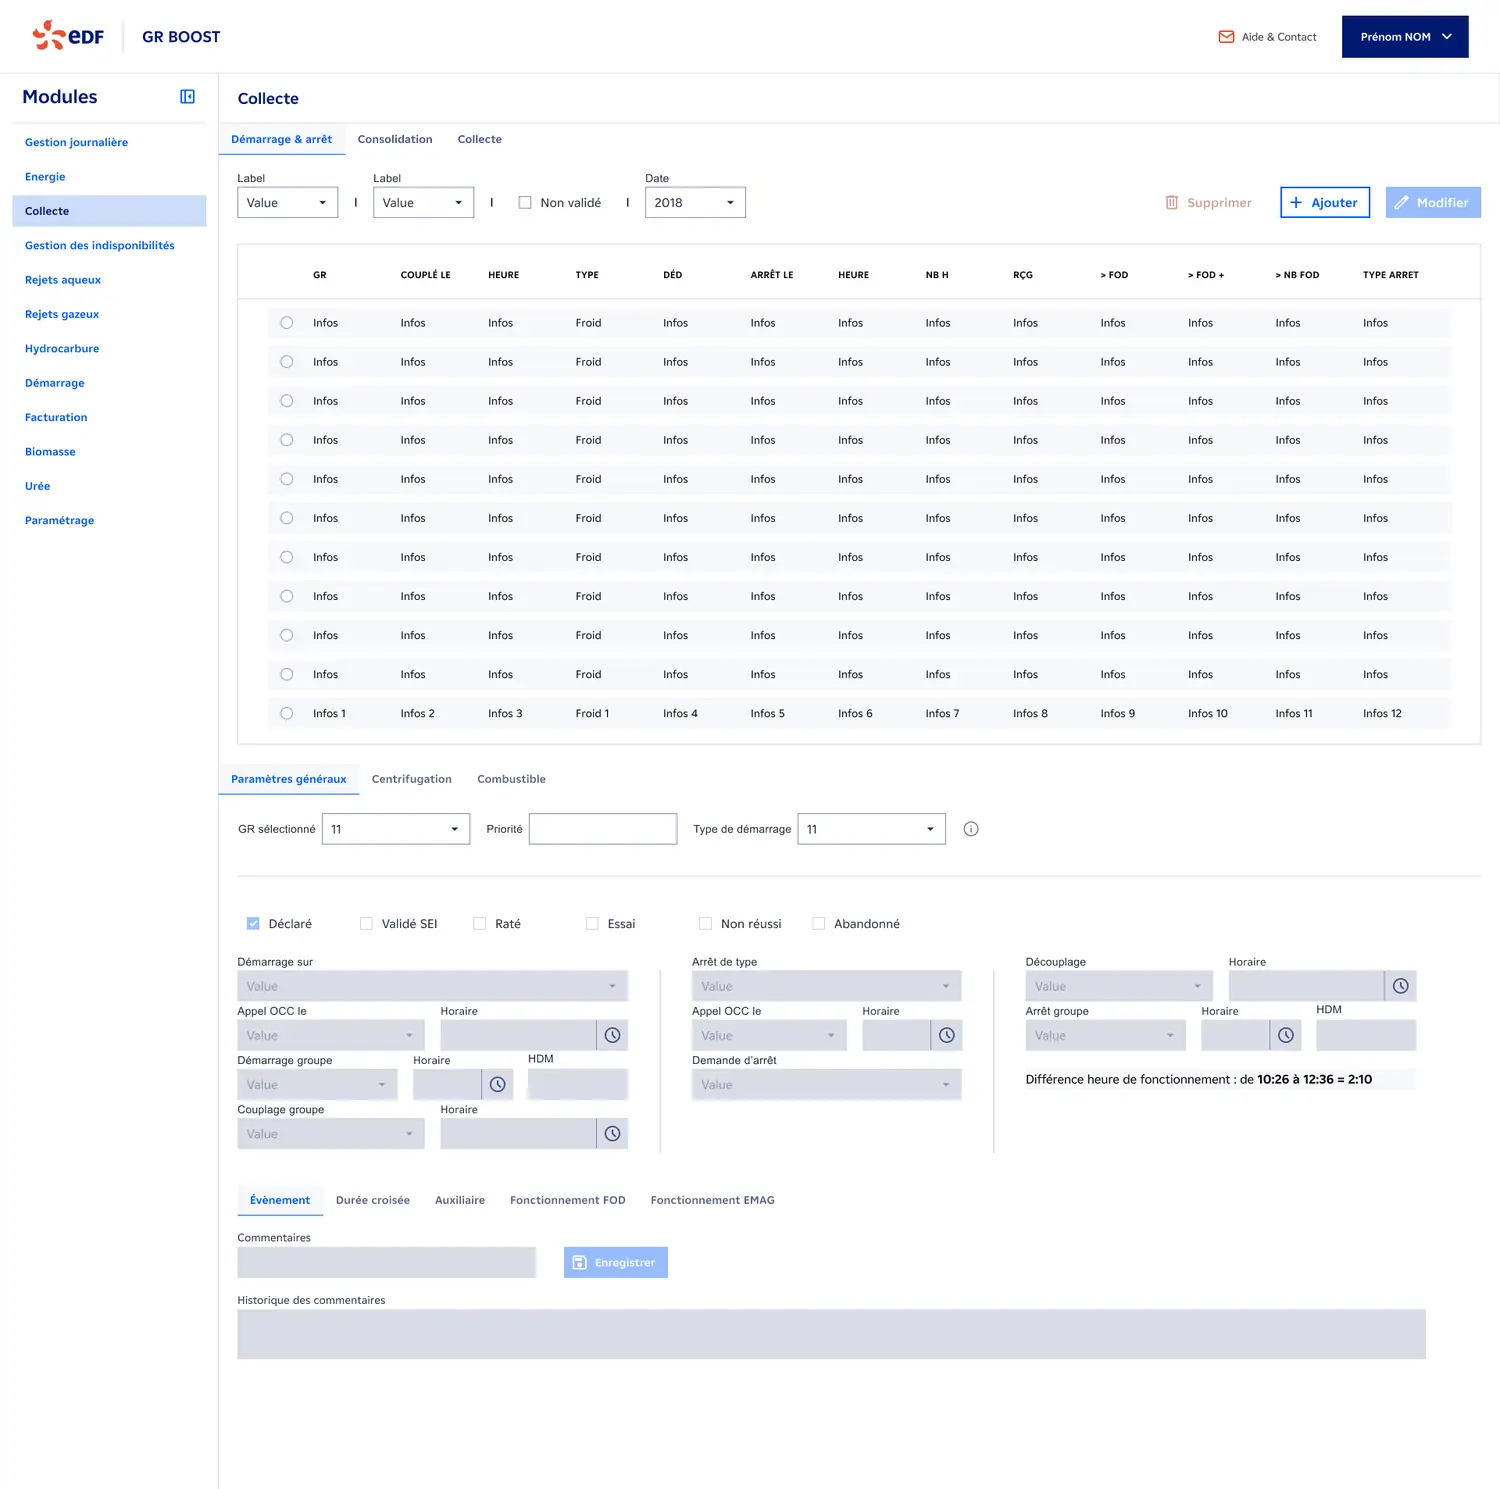Viewport: 1500px width, 1489px height.
Task: Open the Centrifugation tab
Action: pos(412,780)
